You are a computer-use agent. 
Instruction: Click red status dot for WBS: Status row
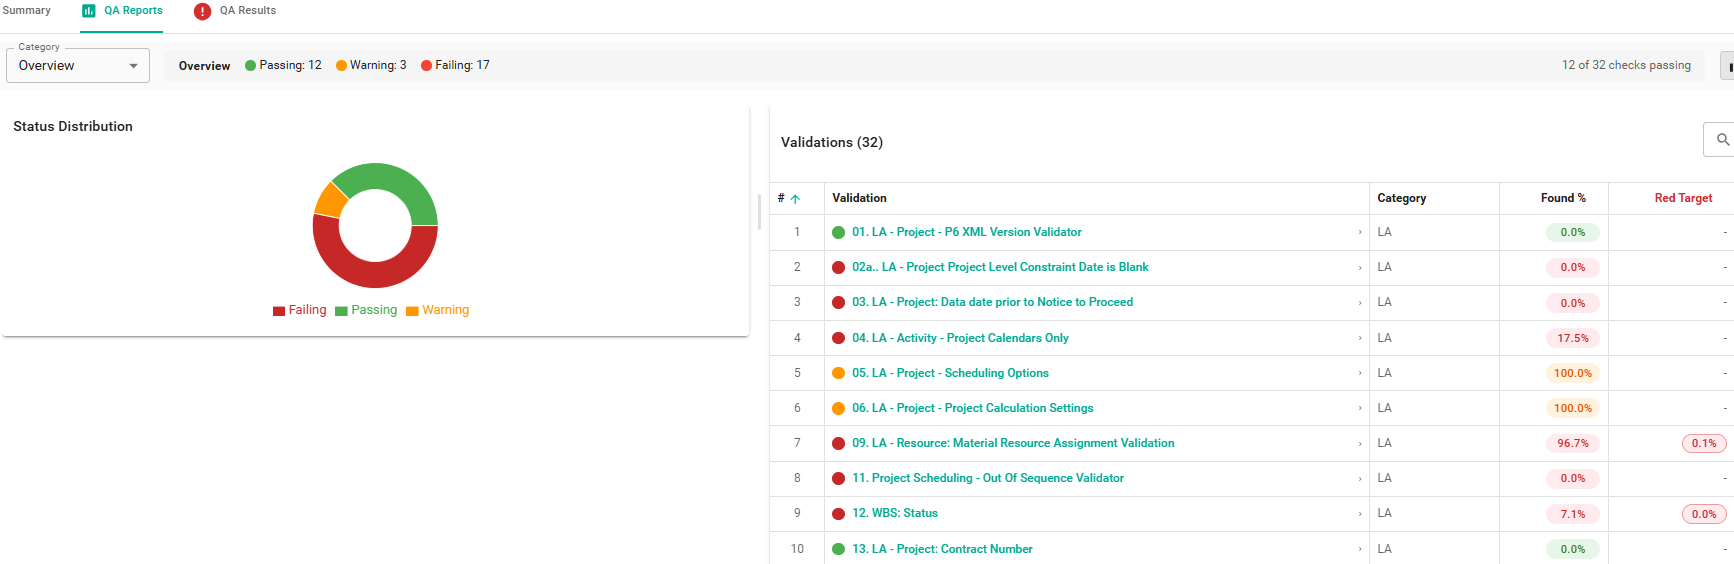click(838, 514)
